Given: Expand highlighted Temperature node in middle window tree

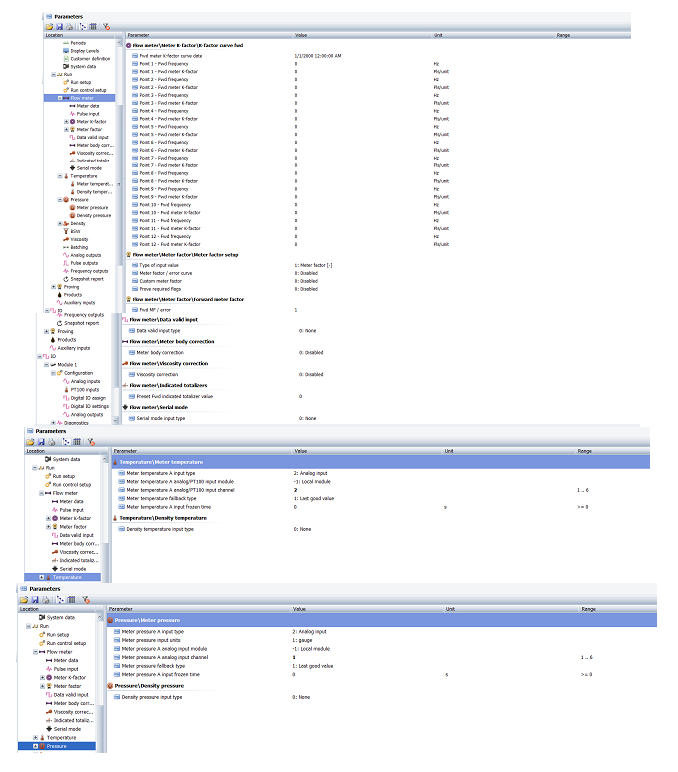Looking at the screenshot, I should [x=42, y=577].
